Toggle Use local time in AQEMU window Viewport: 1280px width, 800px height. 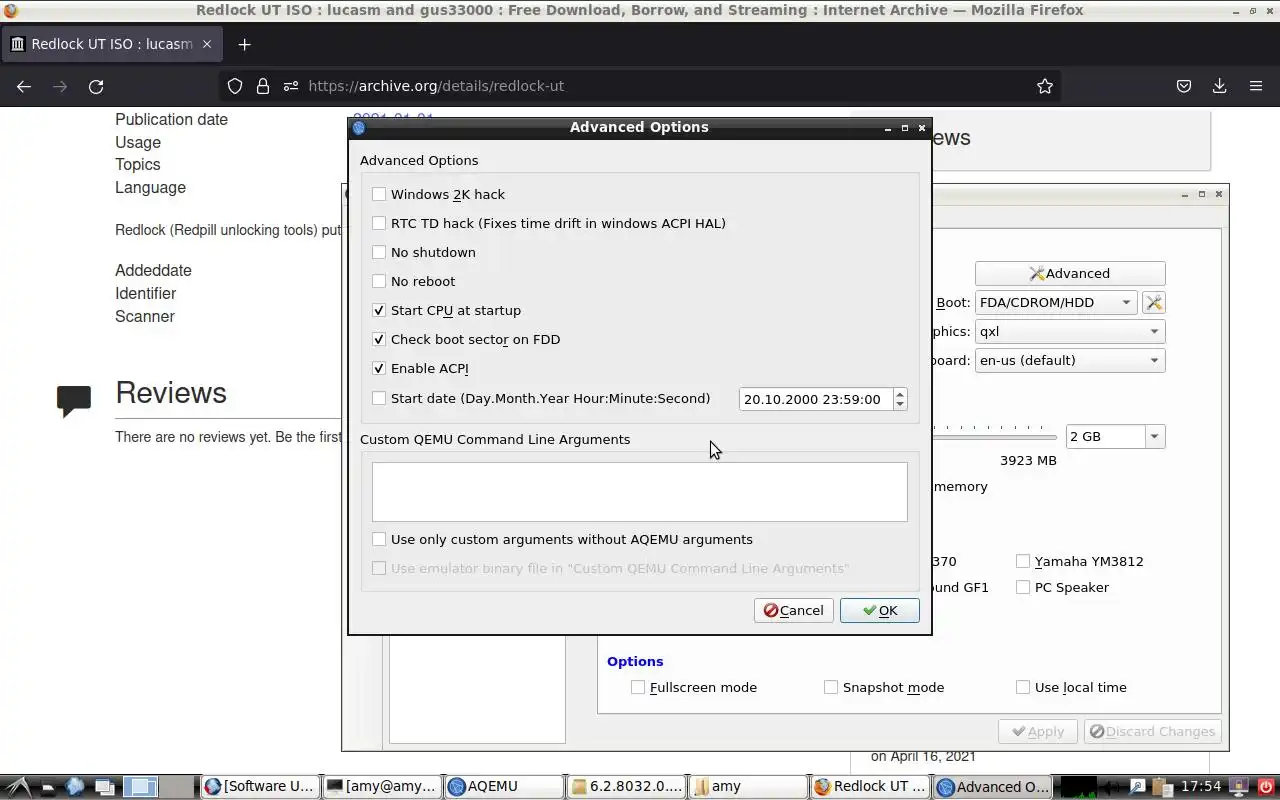pyautogui.click(x=1023, y=687)
